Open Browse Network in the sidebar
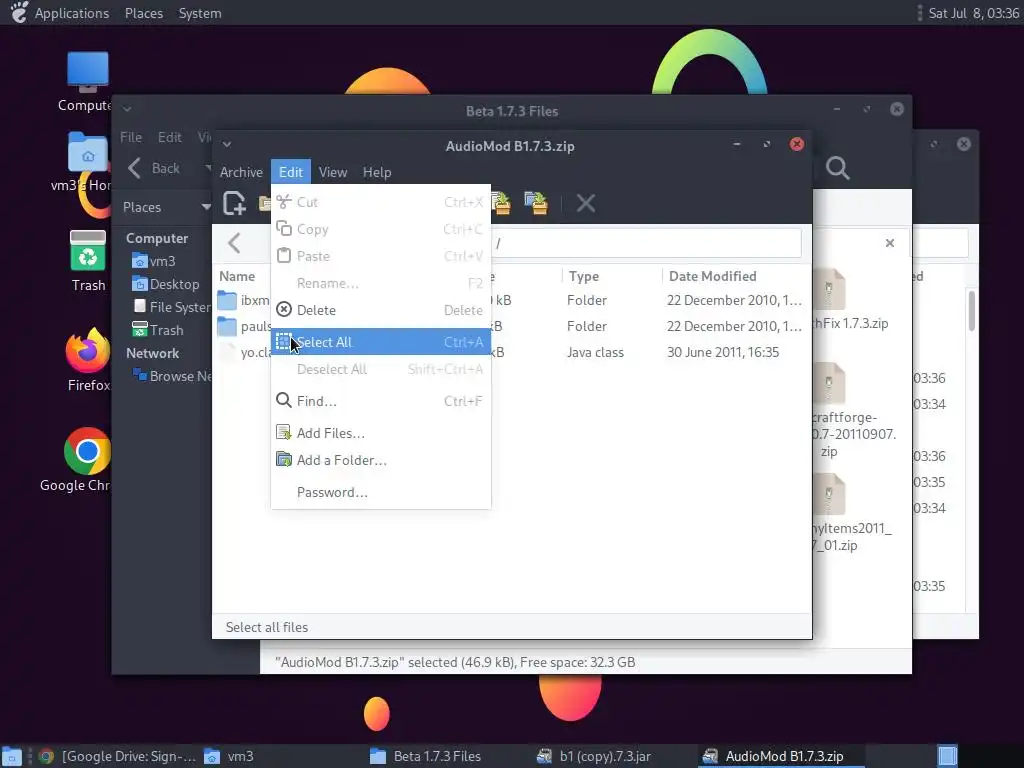 (172, 376)
